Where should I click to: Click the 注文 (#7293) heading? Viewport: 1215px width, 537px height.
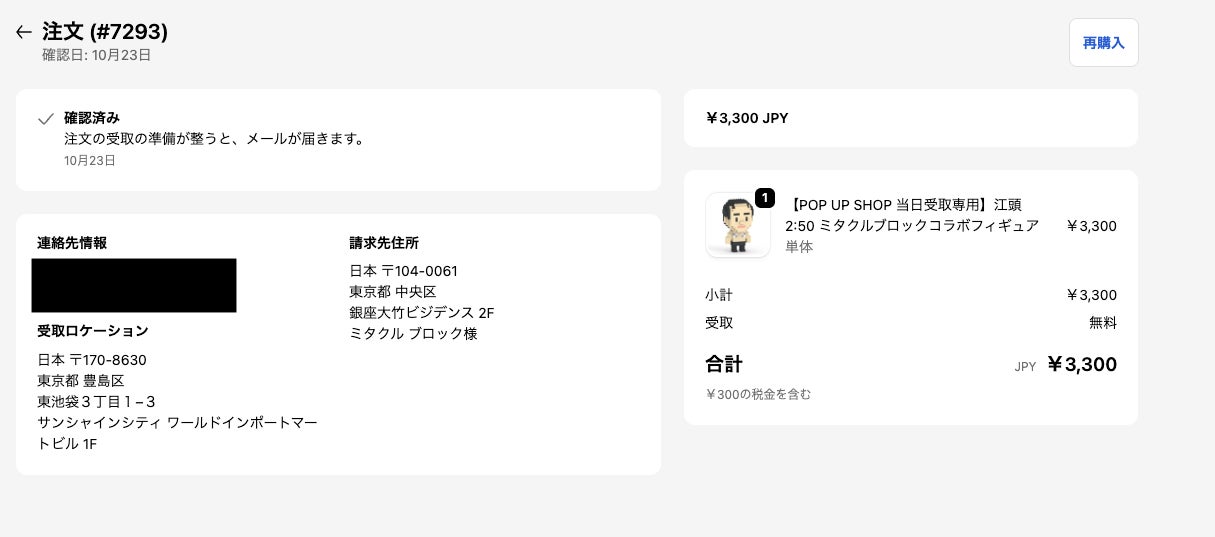pyautogui.click(x=105, y=32)
